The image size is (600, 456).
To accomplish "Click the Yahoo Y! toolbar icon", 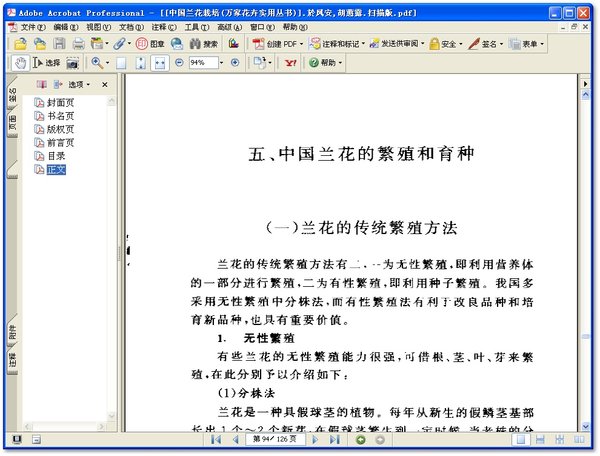I will [x=290, y=63].
